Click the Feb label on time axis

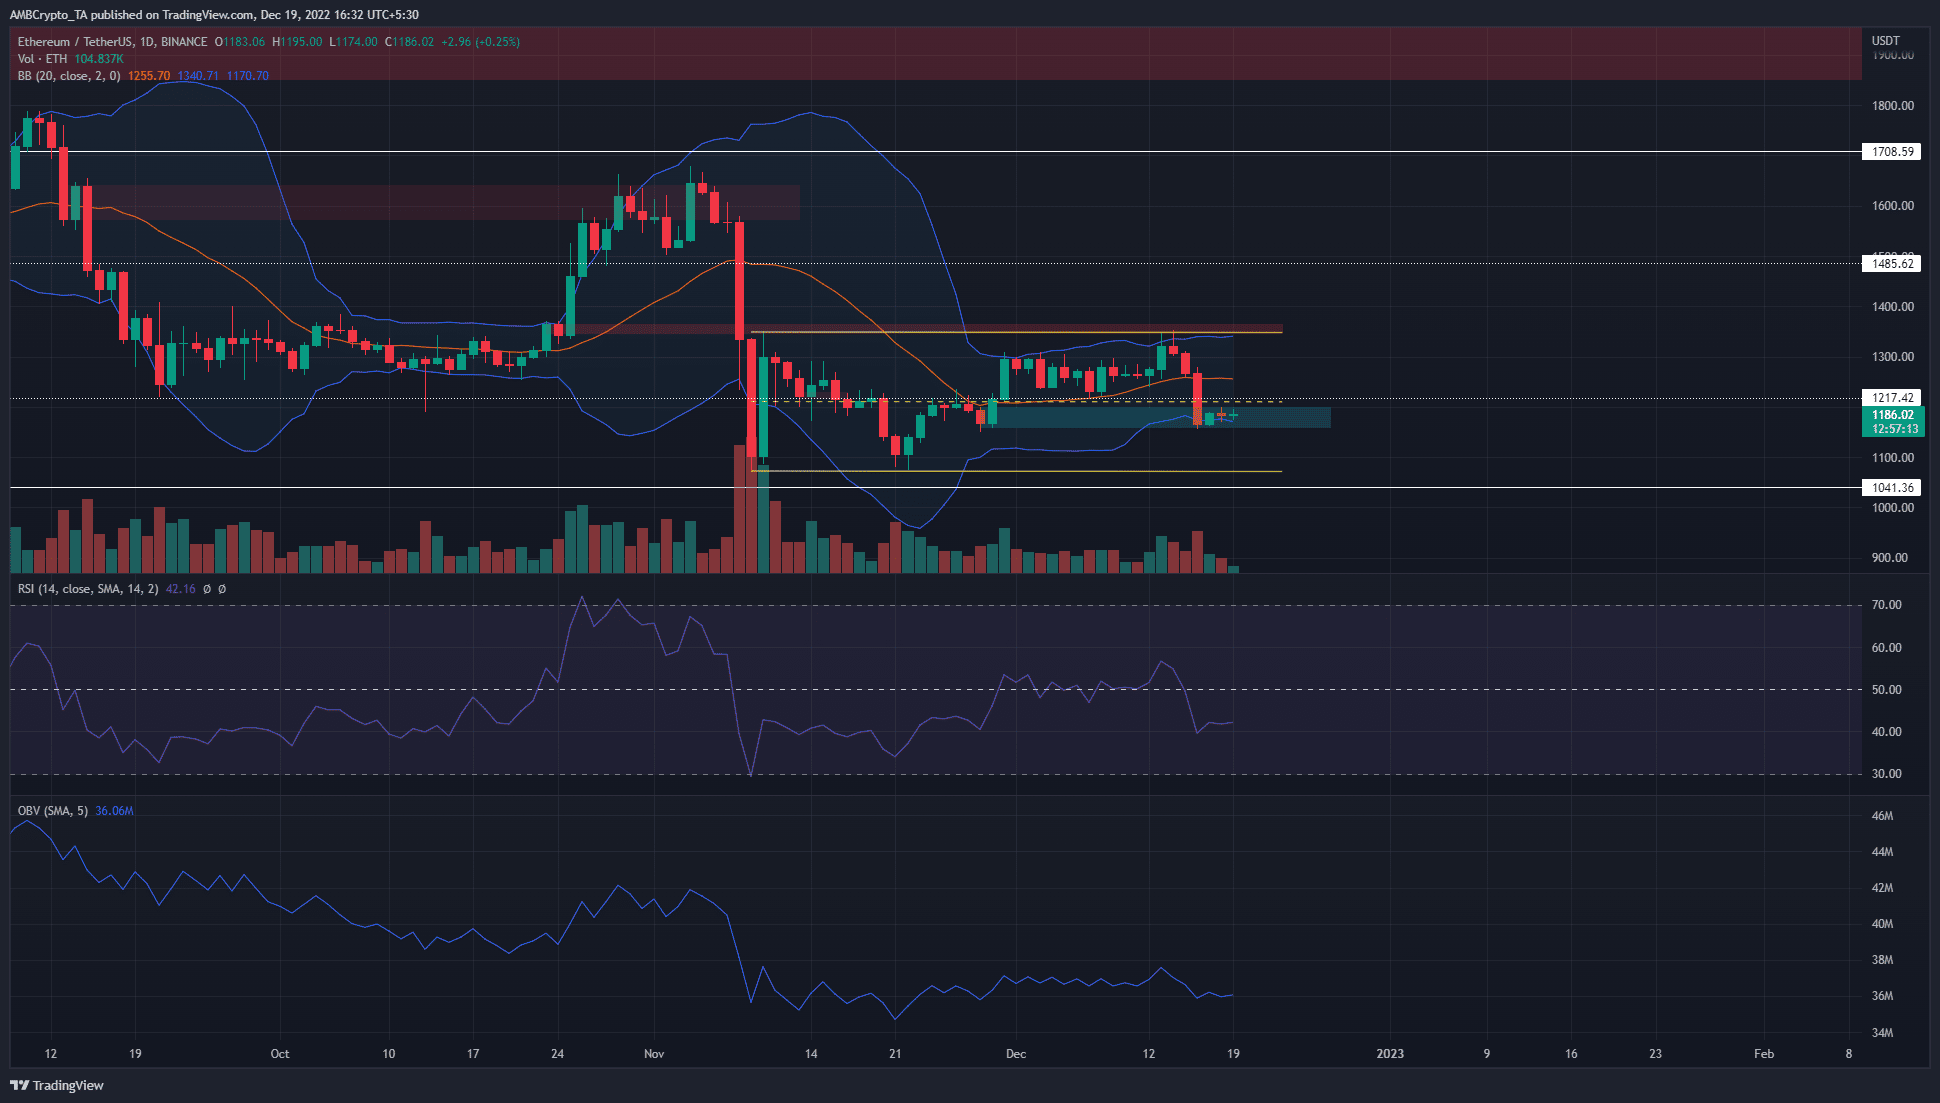[x=1764, y=1054]
